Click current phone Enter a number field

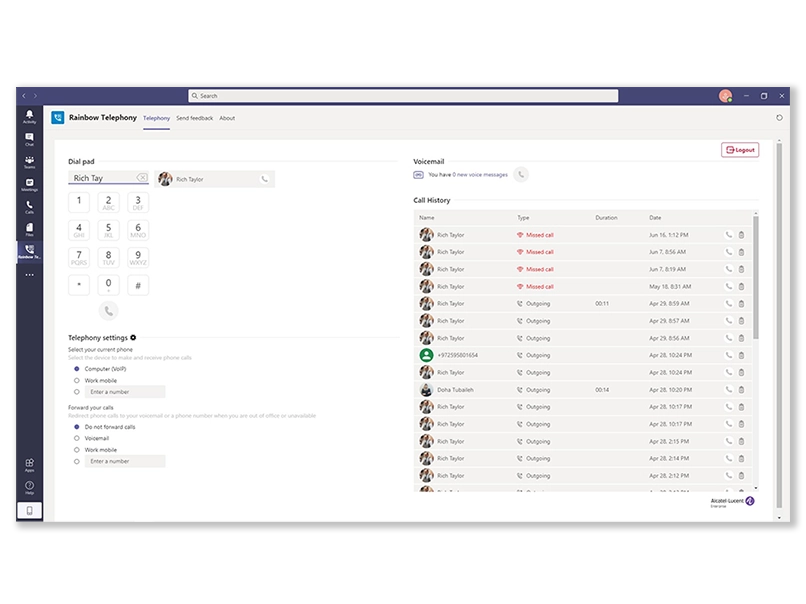[125, 392]
